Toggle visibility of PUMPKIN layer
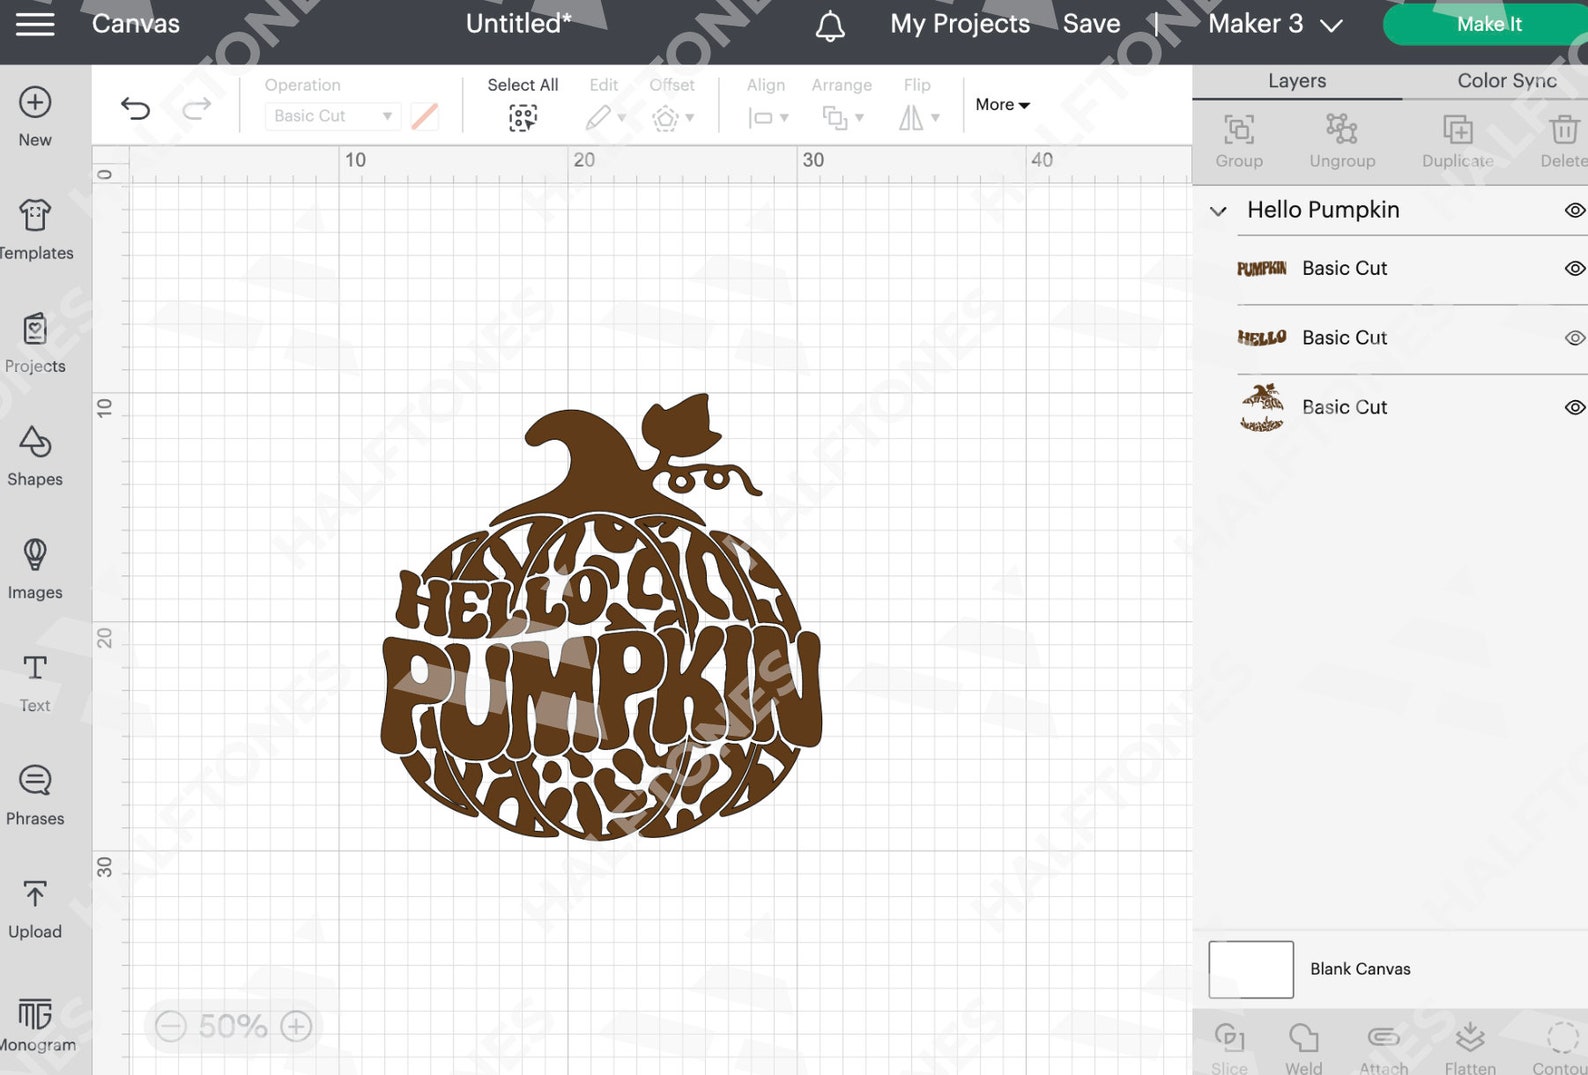 coord(1575,268)
